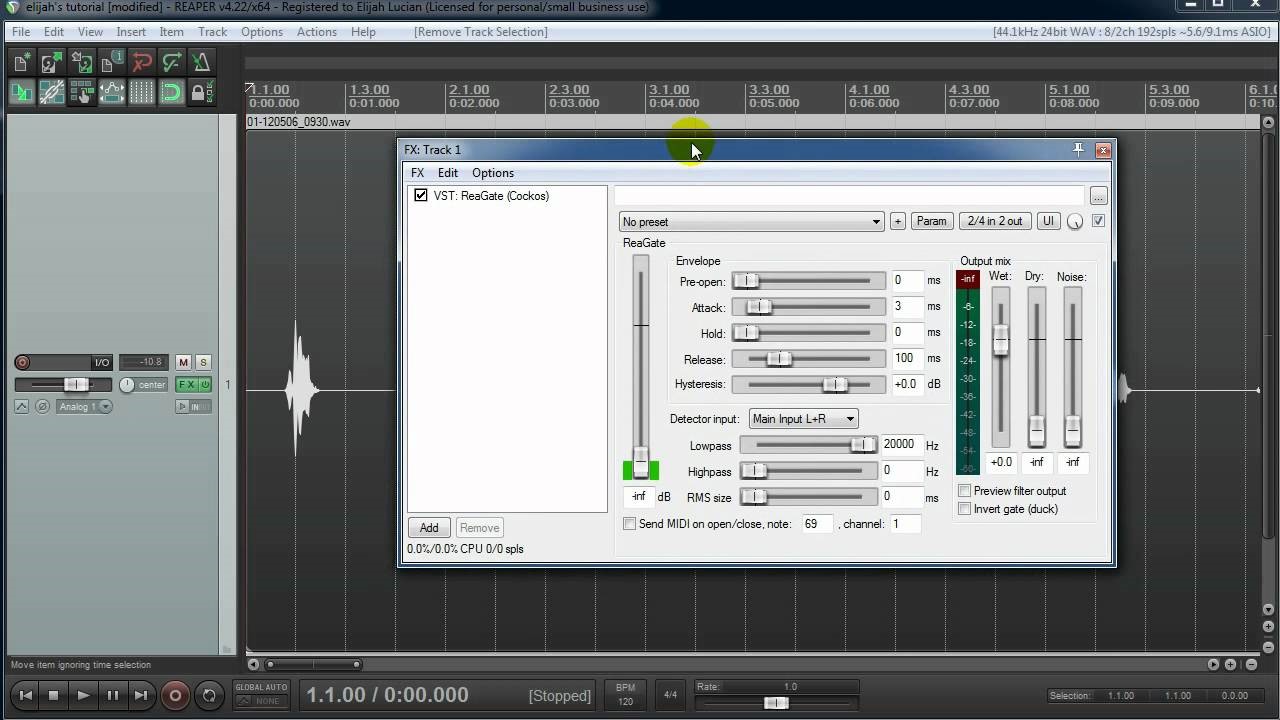Screen dimensions: 1280x720
Task: Enable Preview filter output checkbox
Action: pyautogui.click(x=965, y=491)
